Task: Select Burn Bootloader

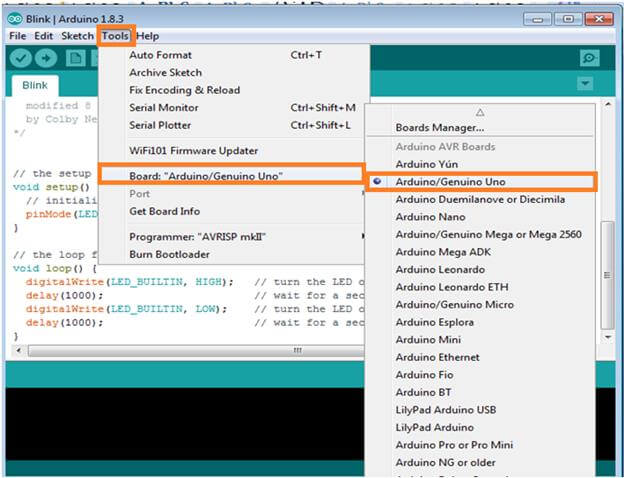Action: pos(232,254)
